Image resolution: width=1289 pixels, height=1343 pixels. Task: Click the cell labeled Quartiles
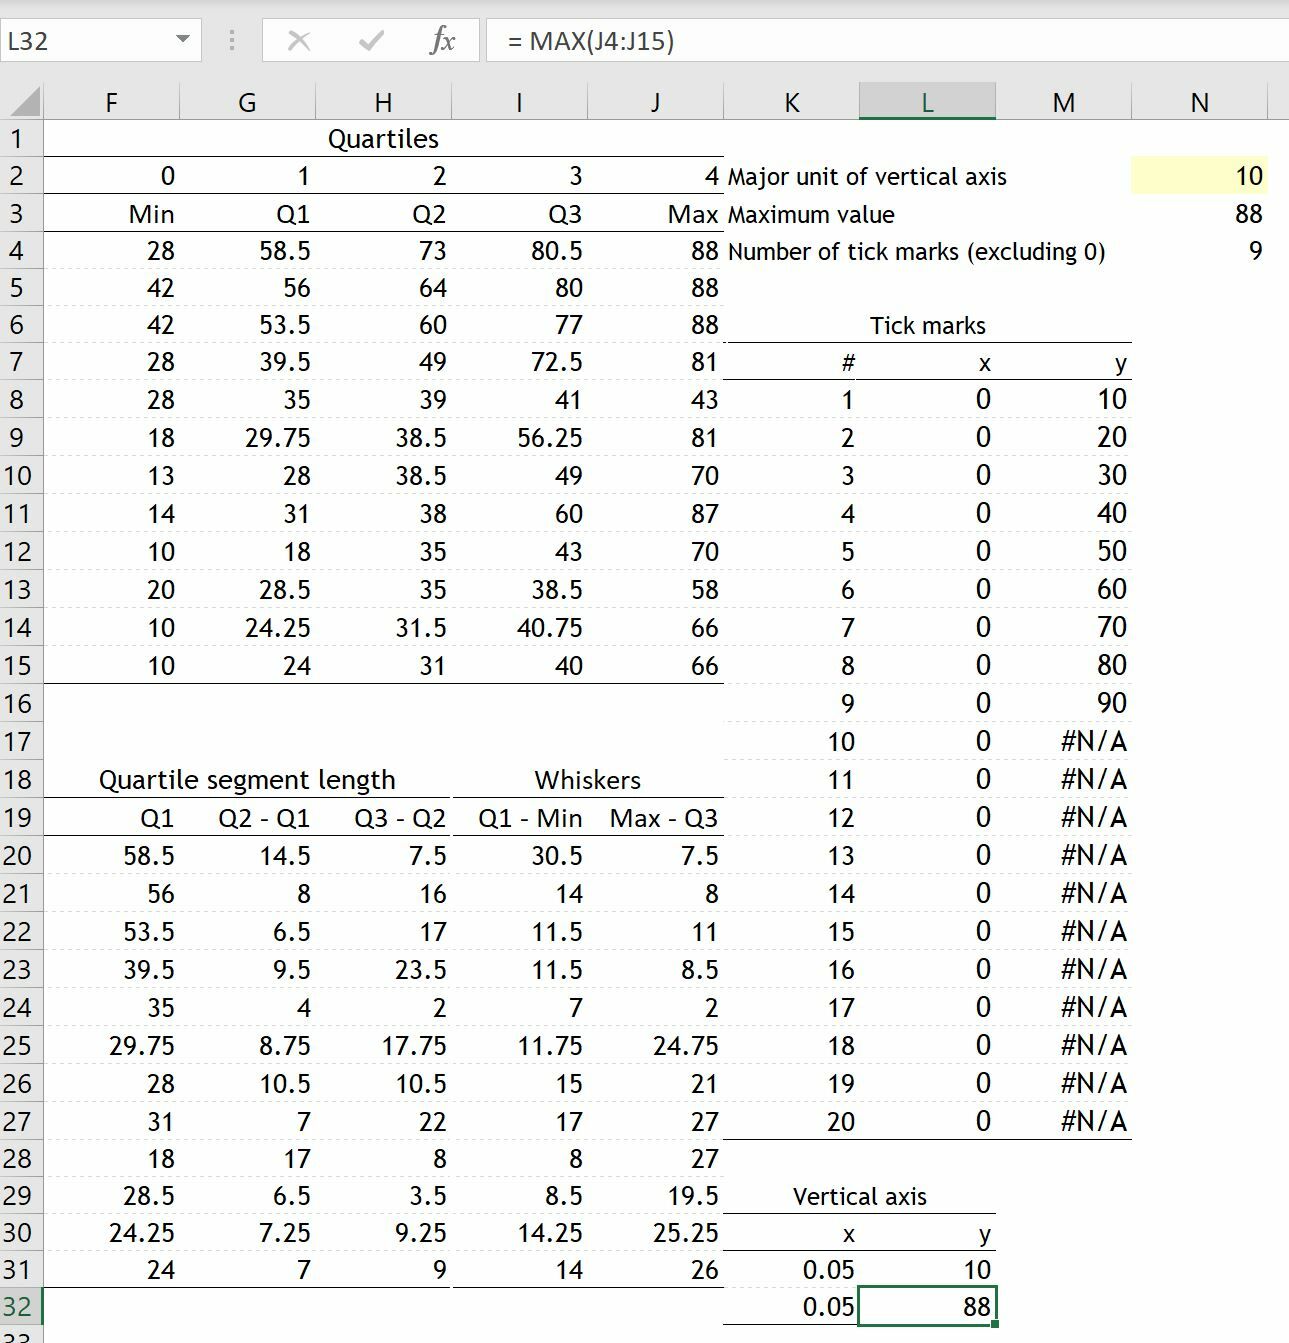click(383, 138)
